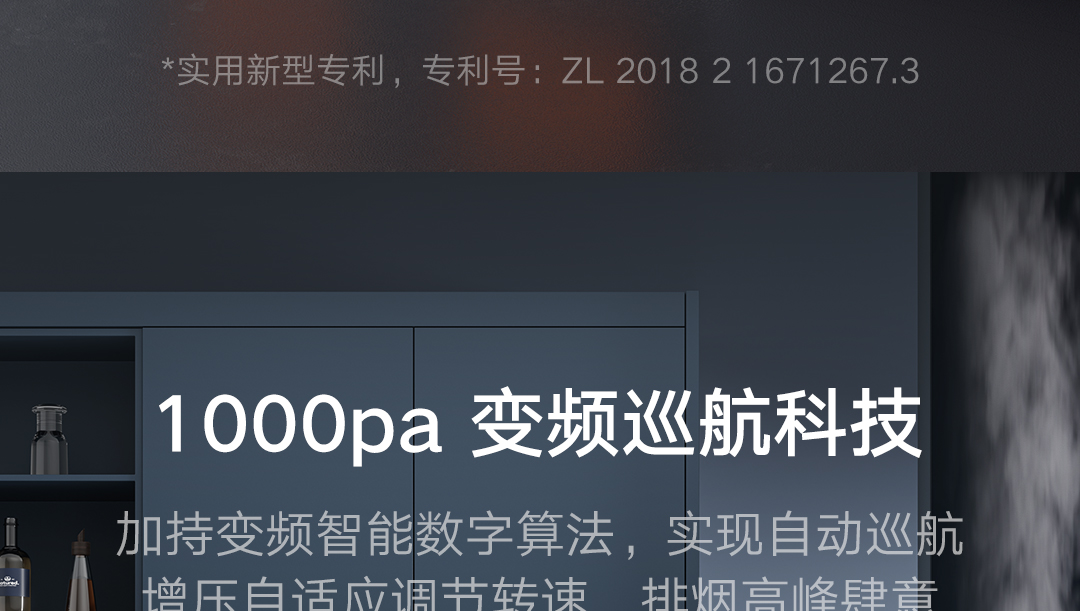Click the glass jar on the shelf
The height and width of the screenshot is (611, 1080).
tap(49, 439)
